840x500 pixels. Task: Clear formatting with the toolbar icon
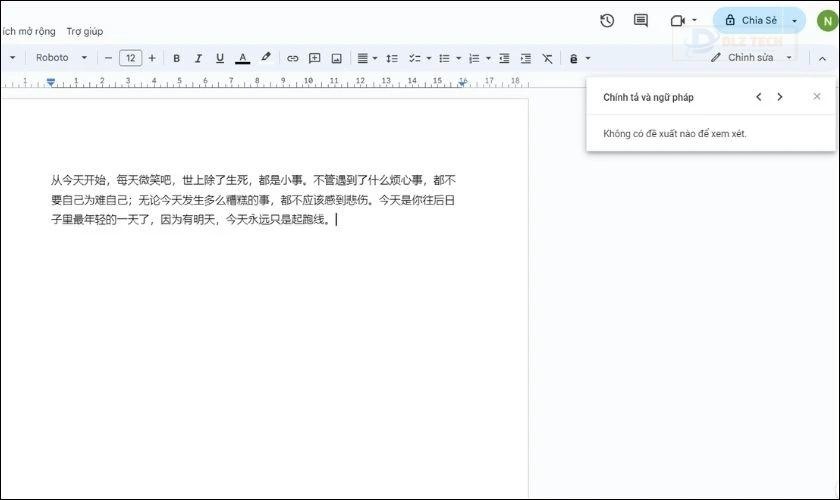547,58
